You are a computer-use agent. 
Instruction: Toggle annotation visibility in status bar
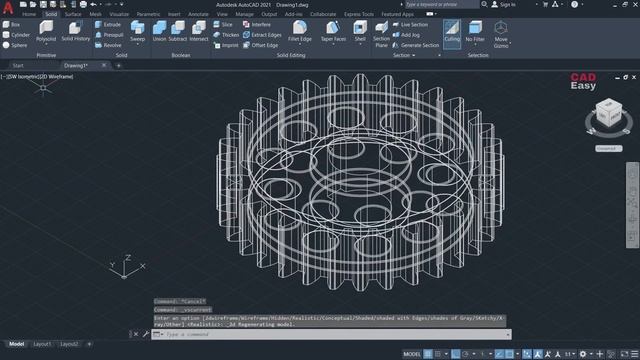point(538,354)
